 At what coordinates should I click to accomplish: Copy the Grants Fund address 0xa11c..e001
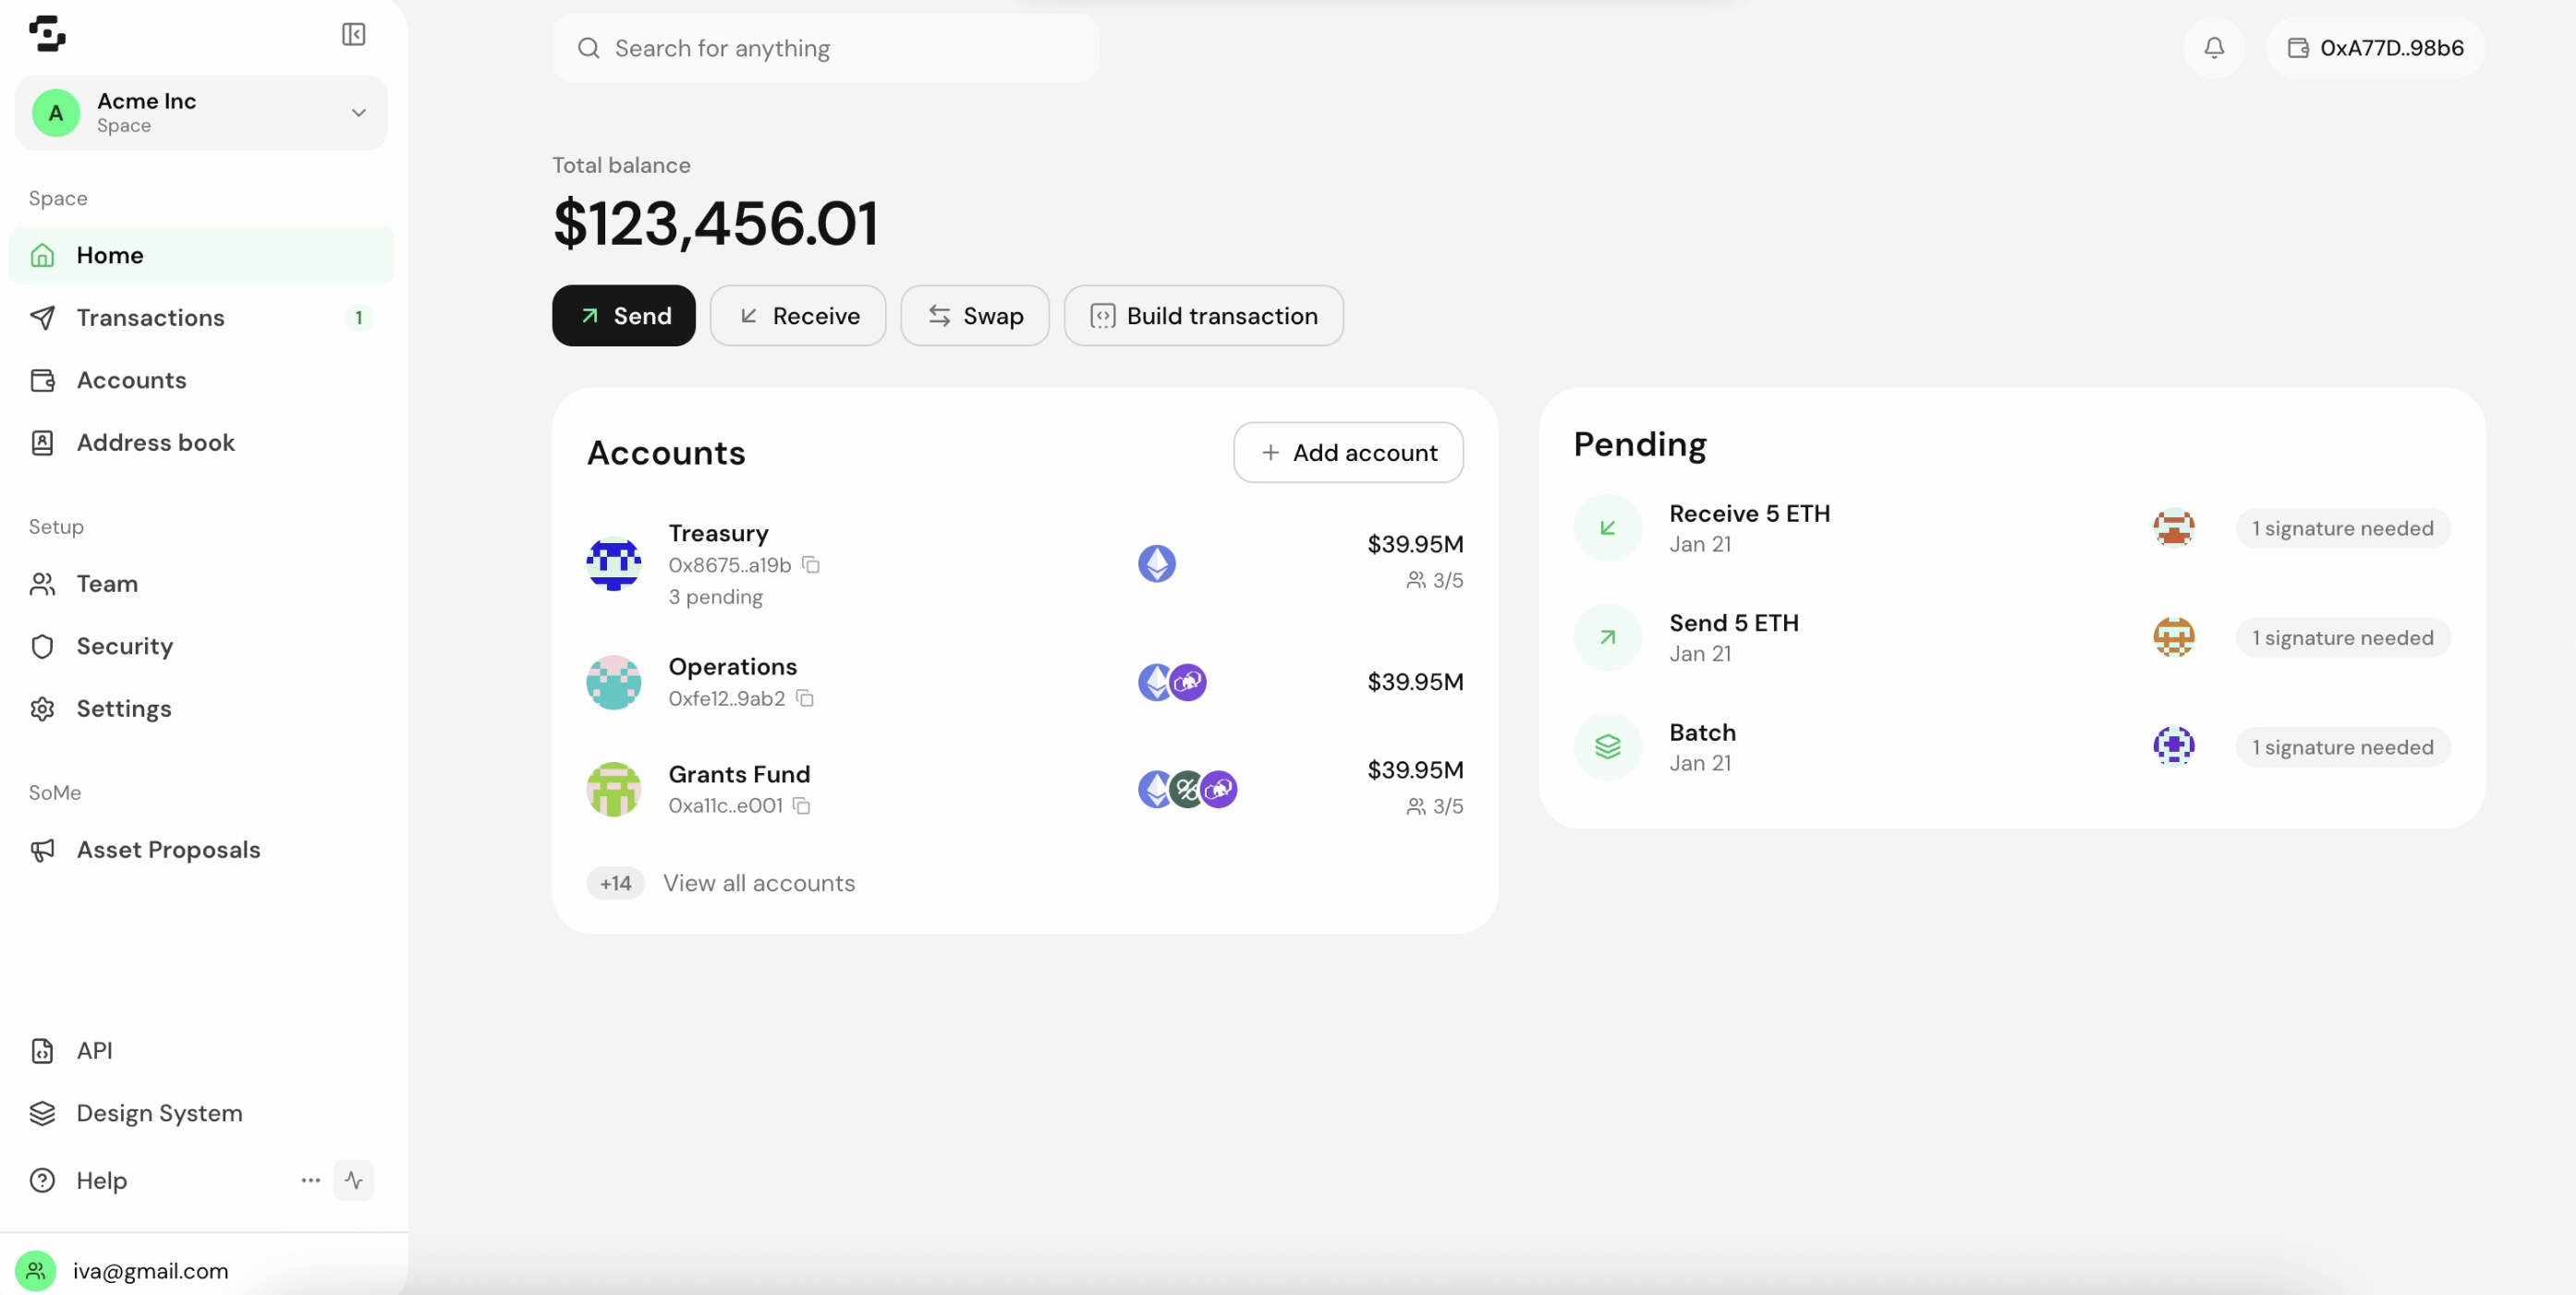coord(802,806)
